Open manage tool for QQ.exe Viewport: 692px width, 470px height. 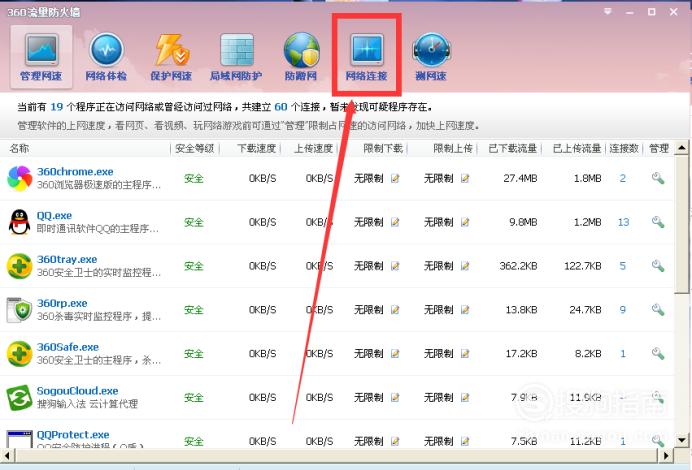[658, 222]
